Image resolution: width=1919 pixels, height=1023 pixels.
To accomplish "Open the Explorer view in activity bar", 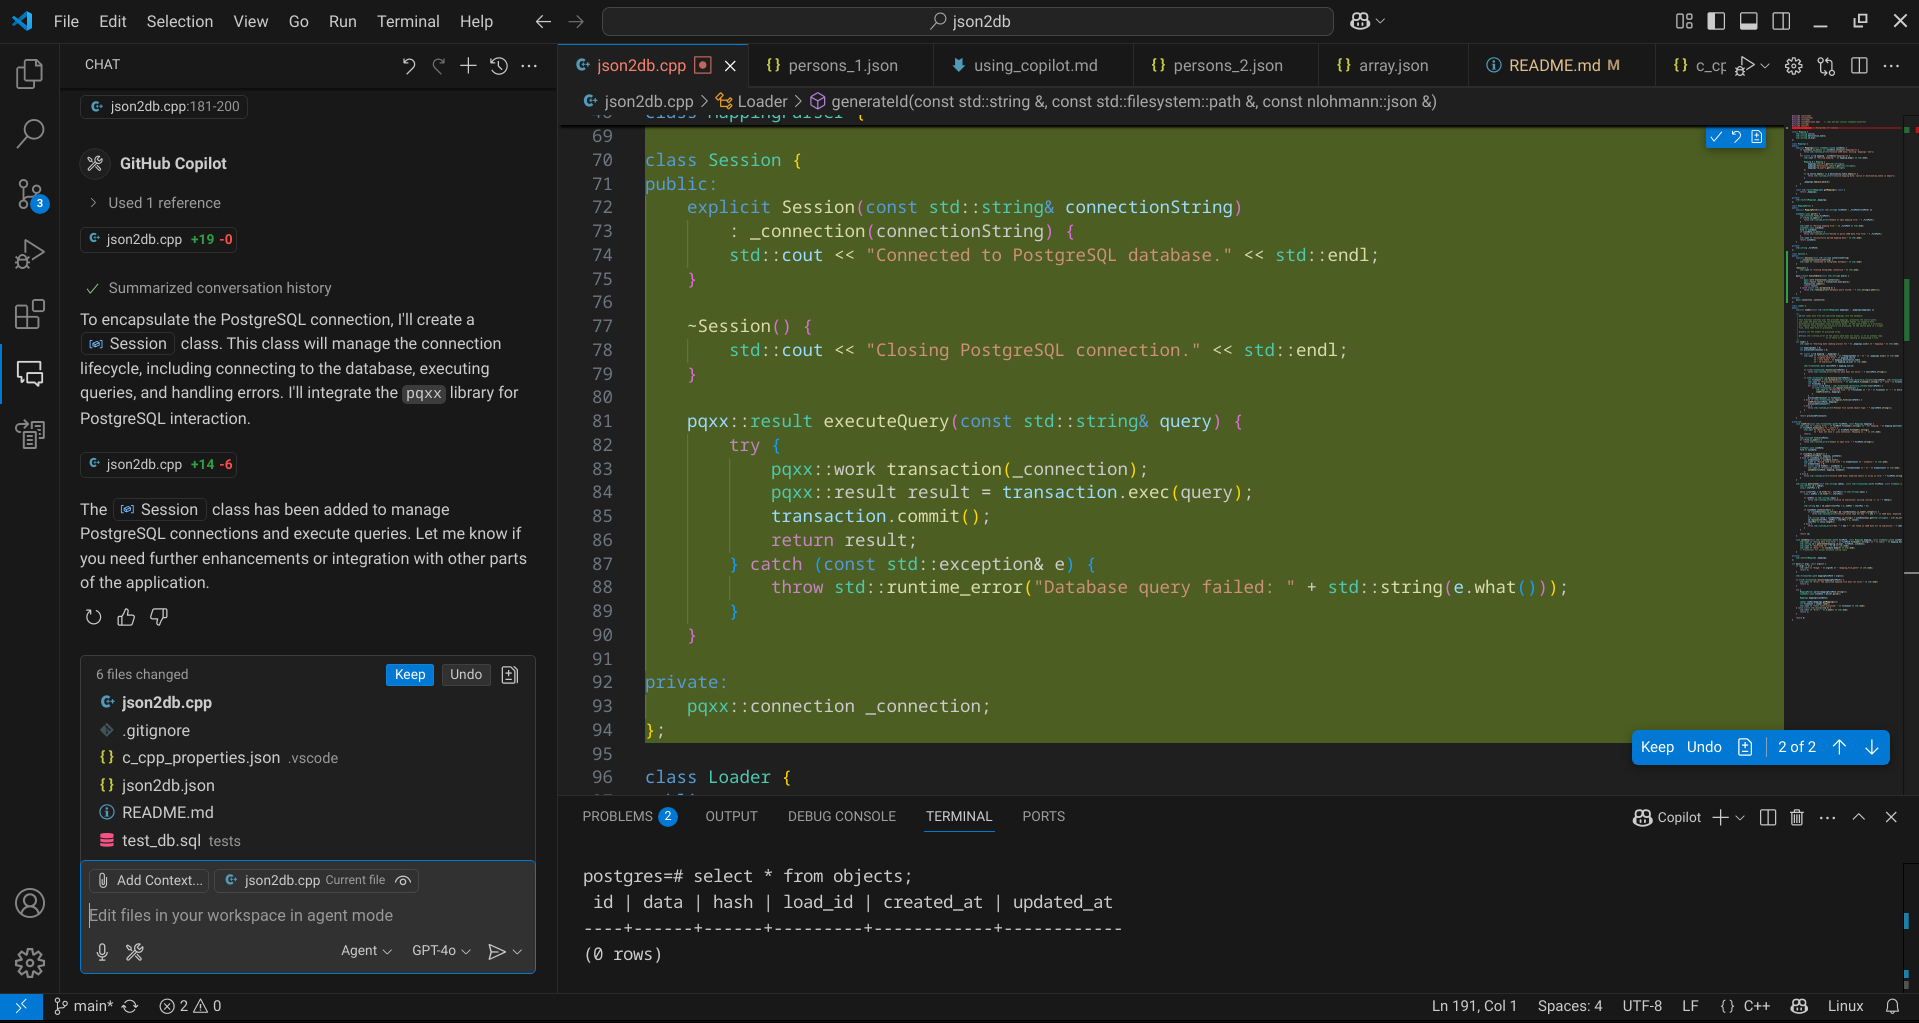I will point(30,74).
